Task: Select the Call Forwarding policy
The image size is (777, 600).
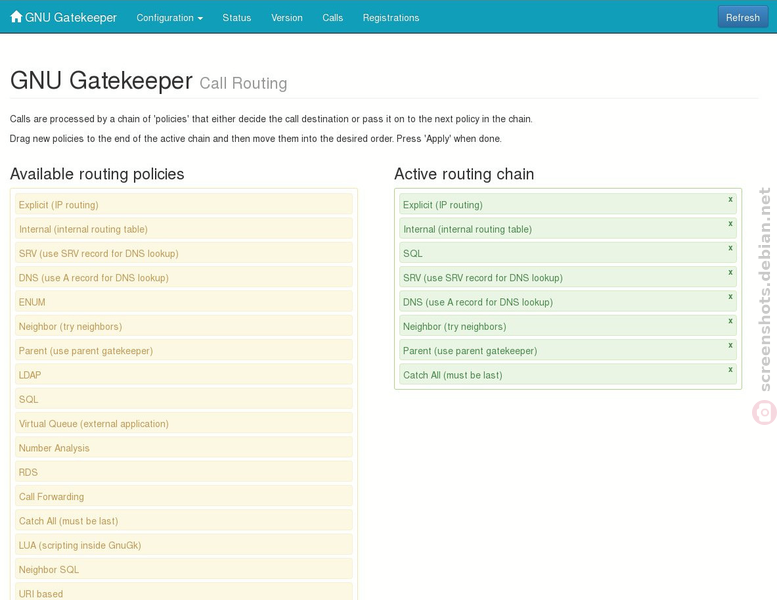Action: pyautogui.click(x=184, y=496)
